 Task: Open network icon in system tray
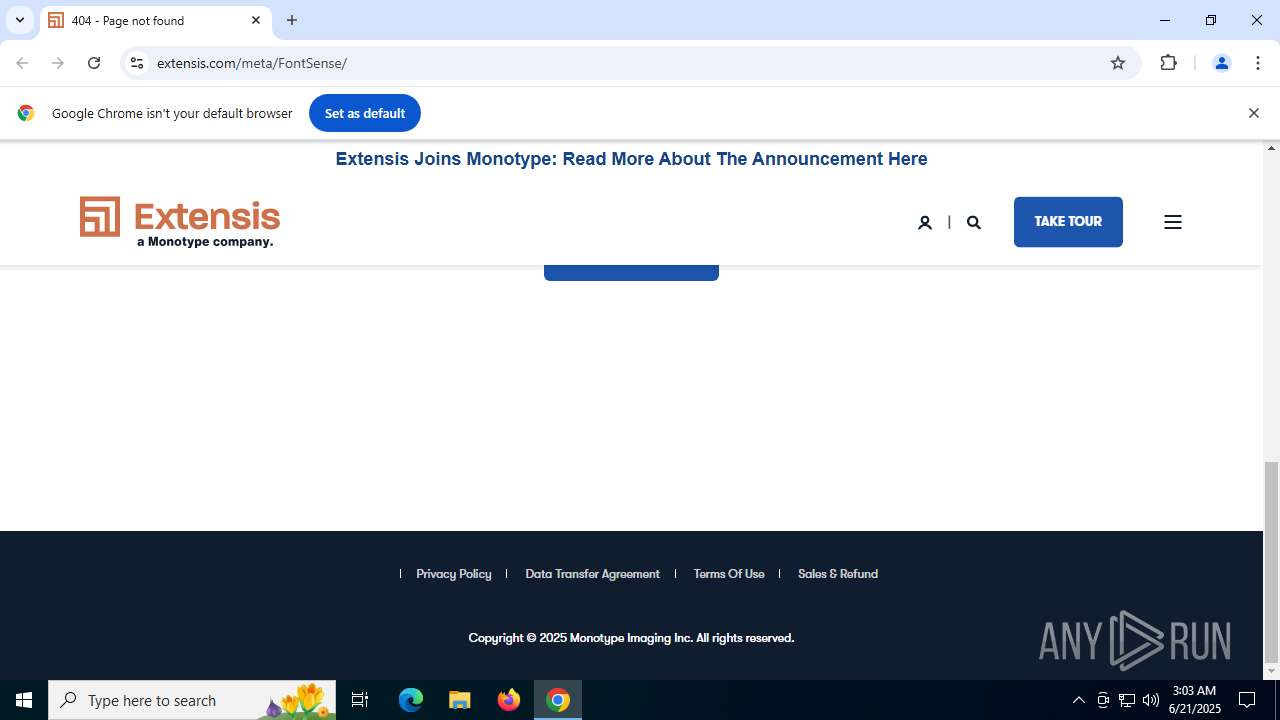pyautogui.click(x=1127, y=700)
